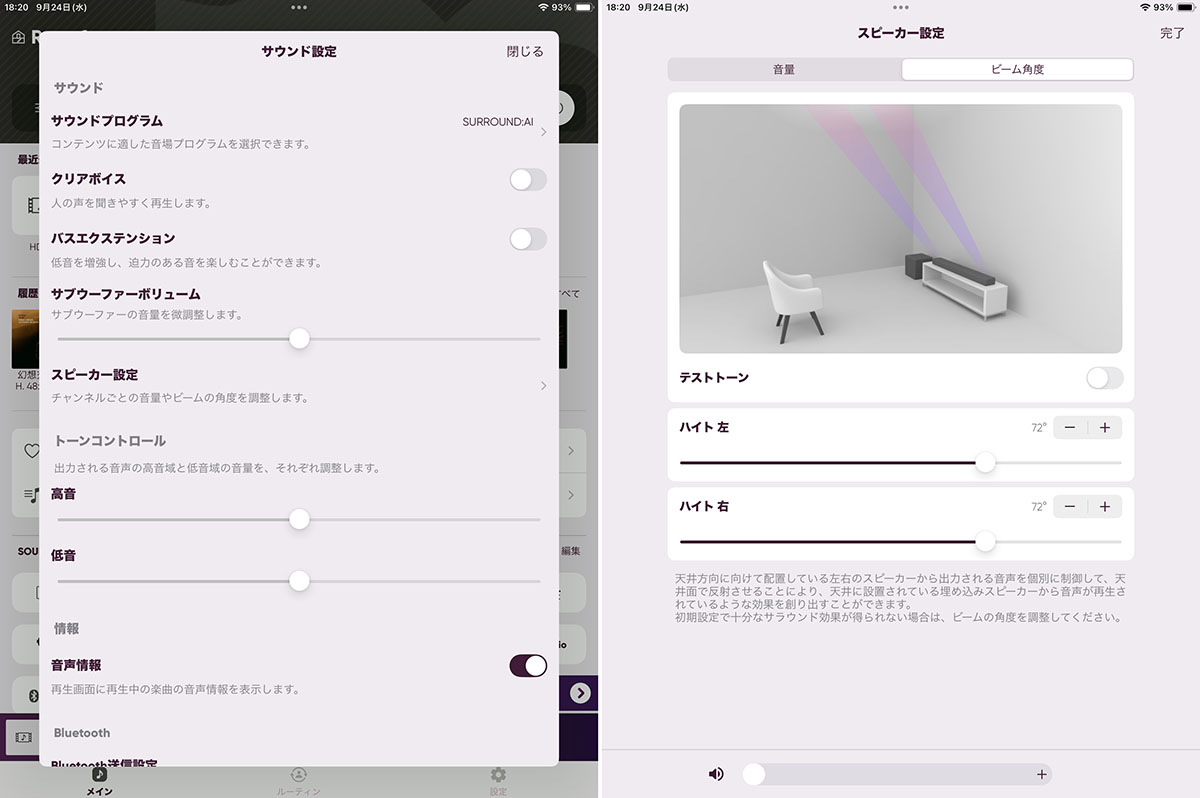
Task: Increase ハイト左 angle with the plus stepper
Action: click(x=1104, y=428)
